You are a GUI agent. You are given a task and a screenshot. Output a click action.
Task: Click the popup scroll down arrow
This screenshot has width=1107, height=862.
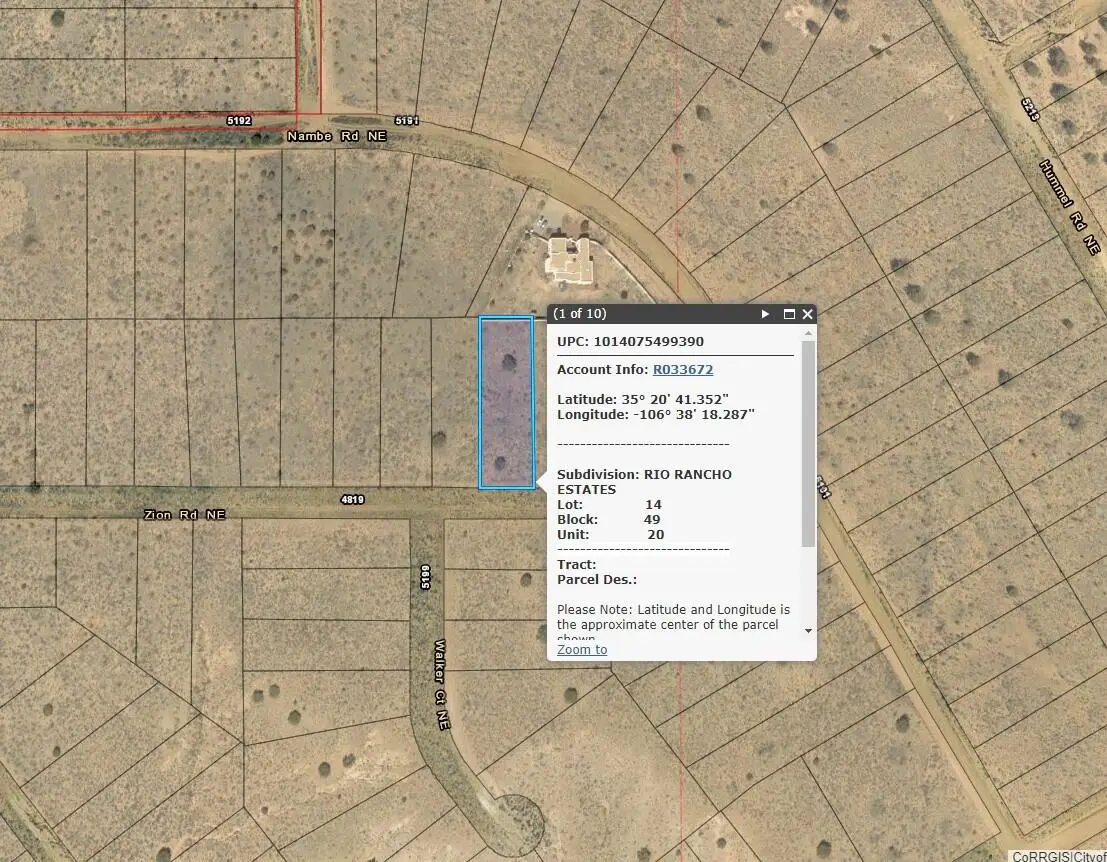coord(808,631)
